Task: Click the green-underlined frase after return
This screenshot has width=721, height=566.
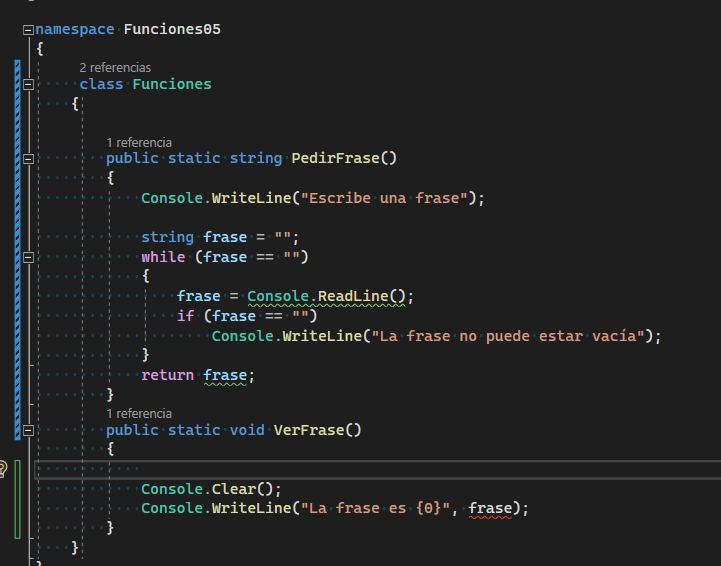Action: 225,376
